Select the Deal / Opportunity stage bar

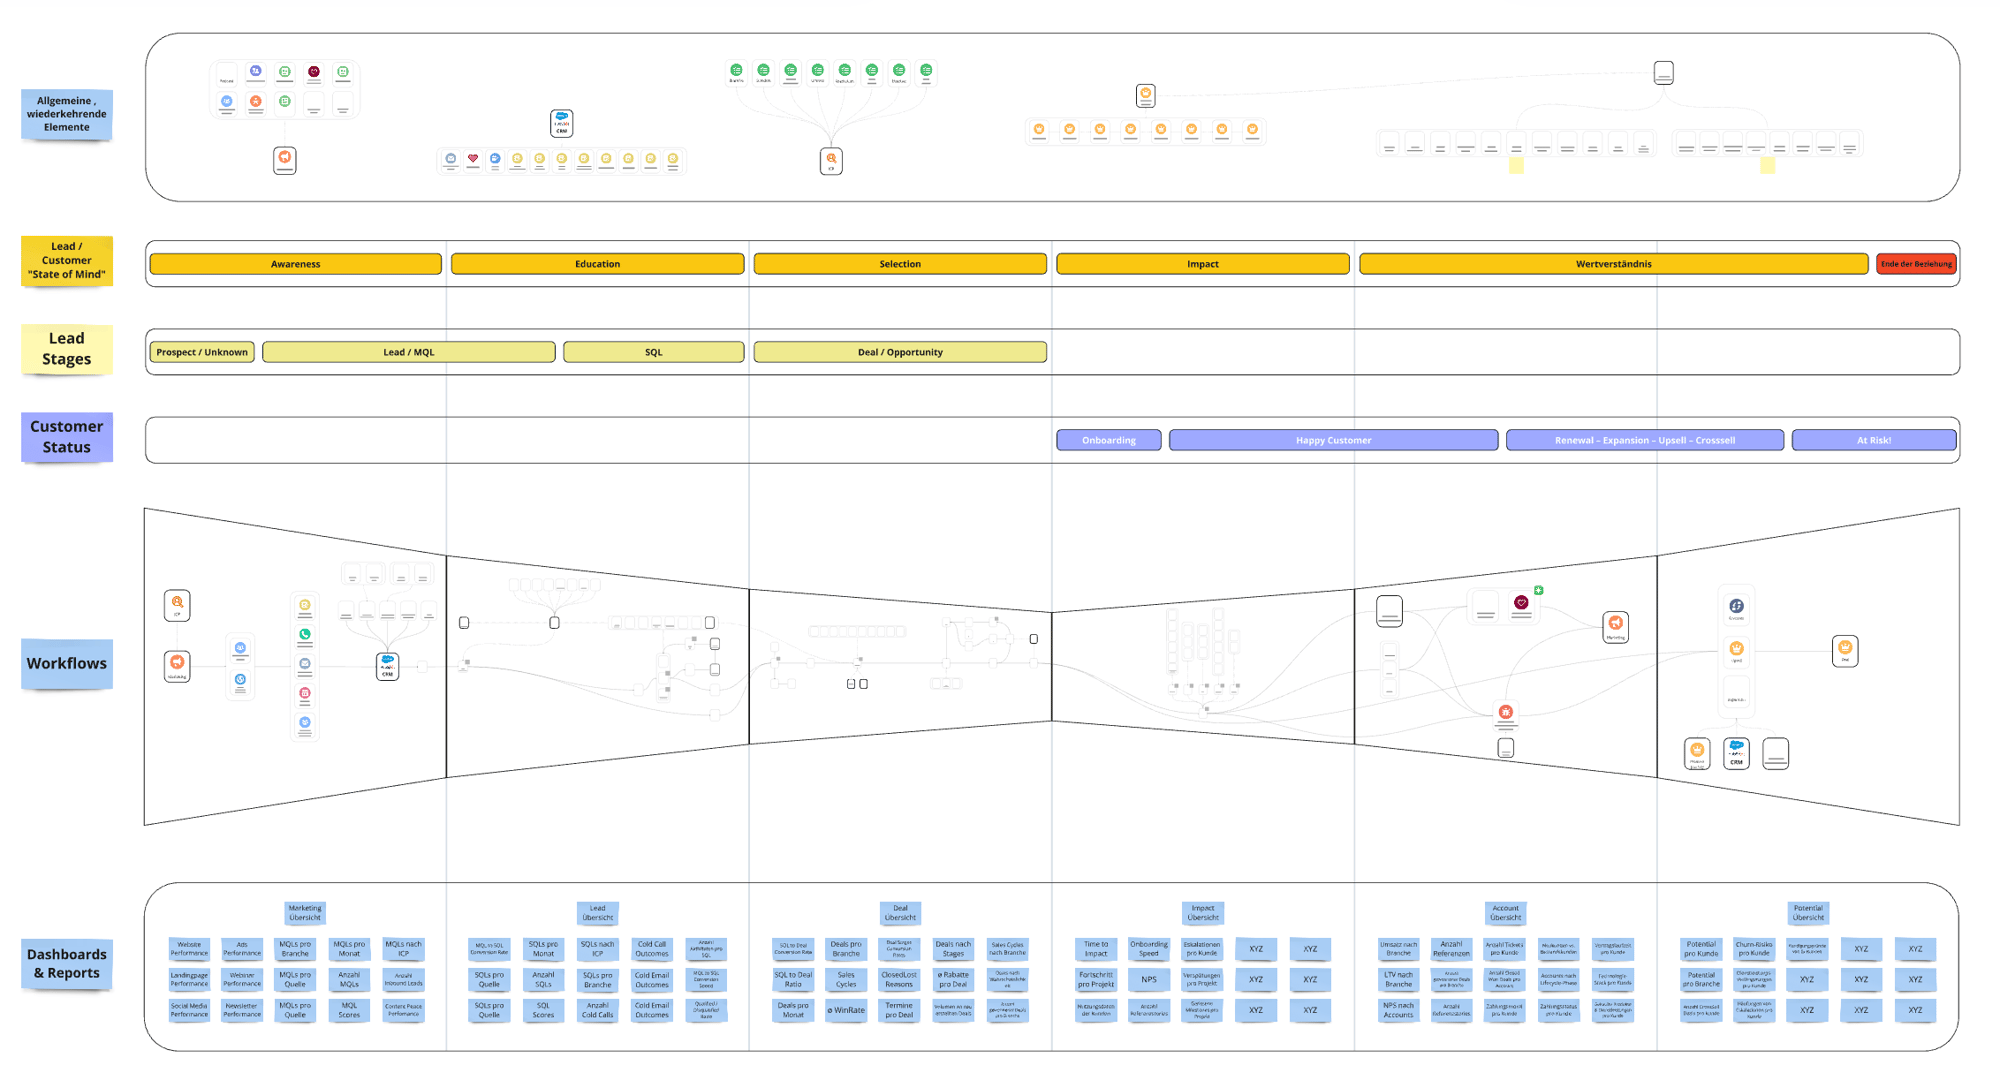pos(900,352)
